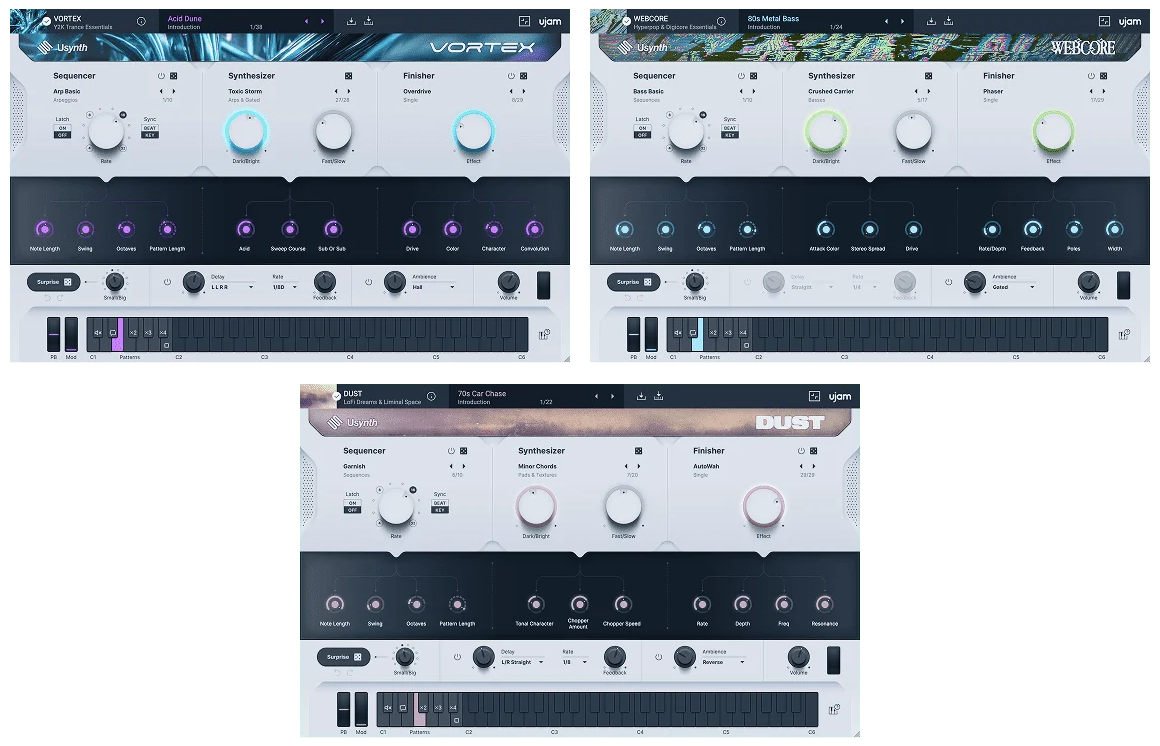1160x746 pixels.
Task: Click the preset browser icon next to ujam in Webcore
Action: (1105, 21)
